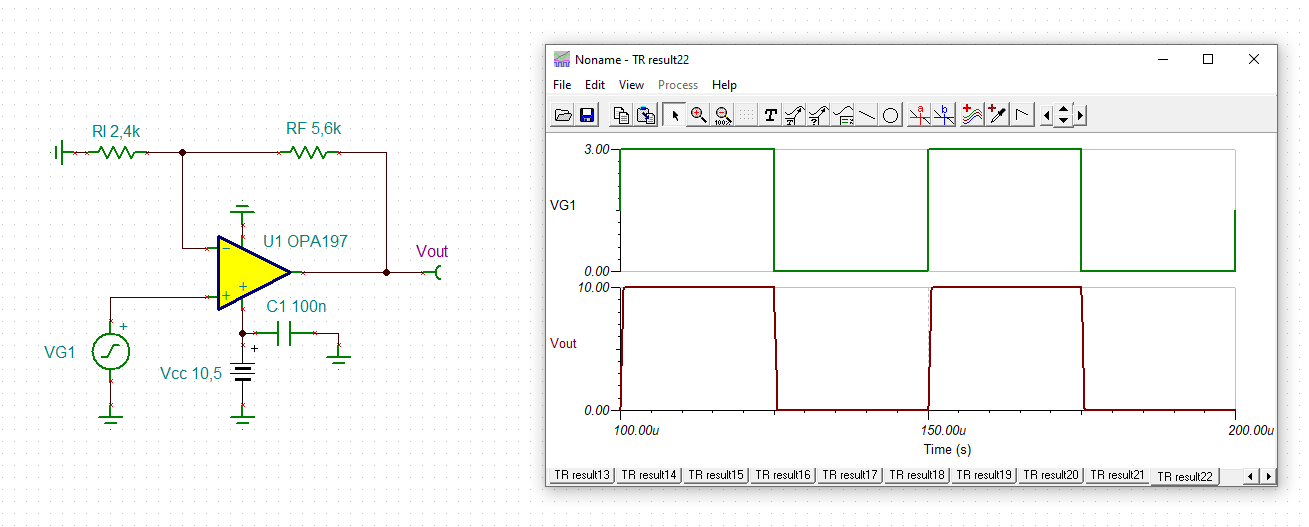Viewport: 1309px width, 527px height.
Task: Select the TR result22 tab
Action: pos(1184,476)
